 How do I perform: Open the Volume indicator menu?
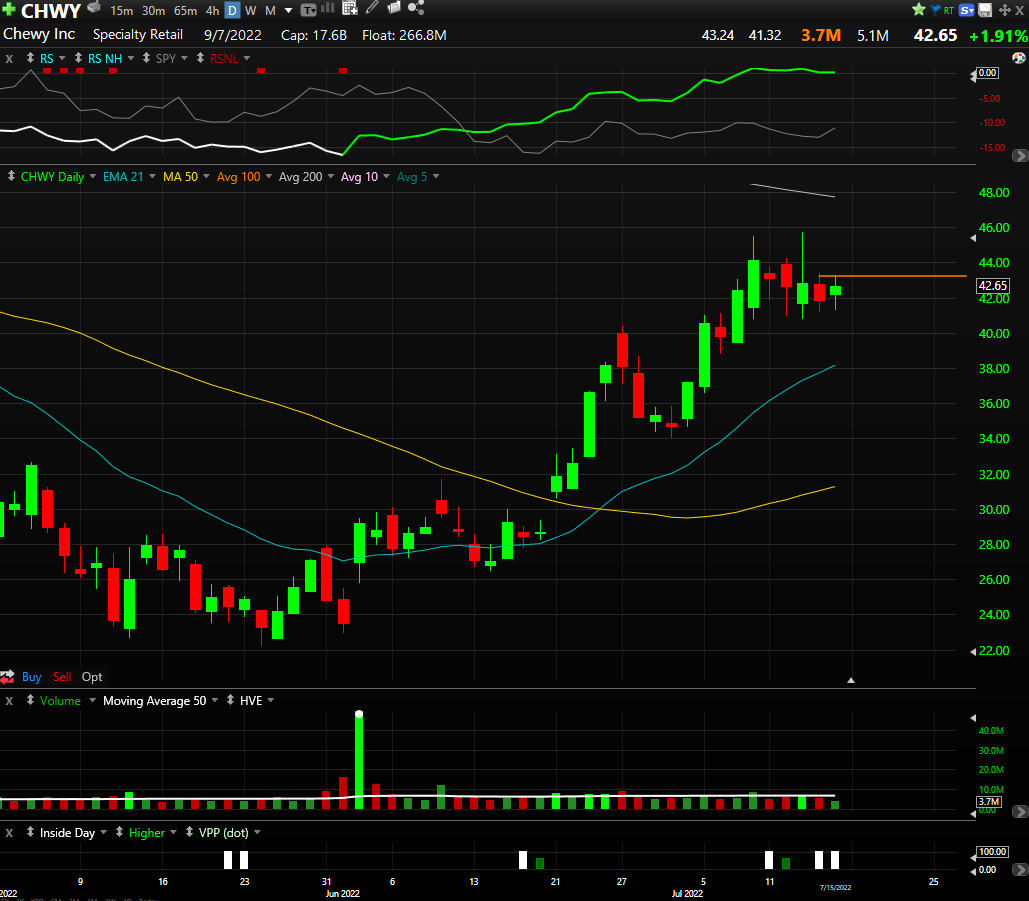[x=93, y=701]
